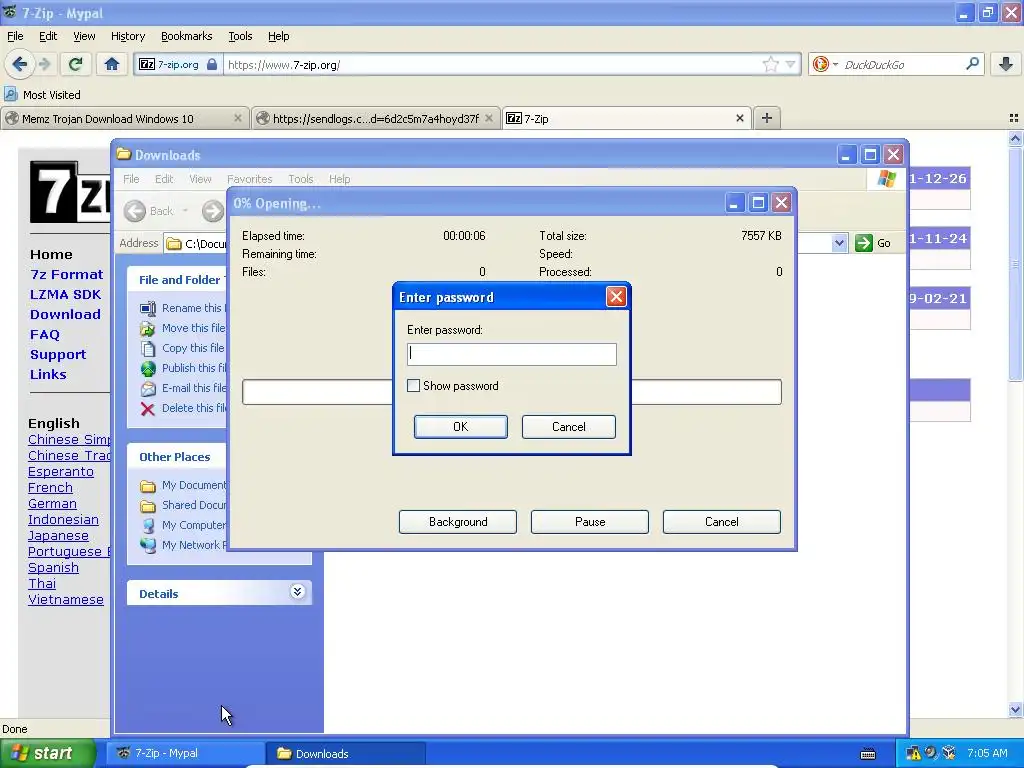Close the Enter password dialog

click(x=616, y=297)
